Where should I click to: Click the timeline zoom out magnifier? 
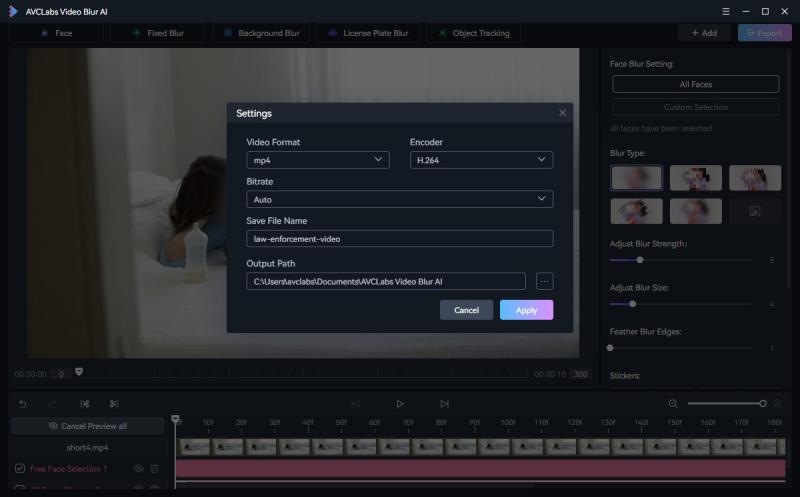pos(673,404)
